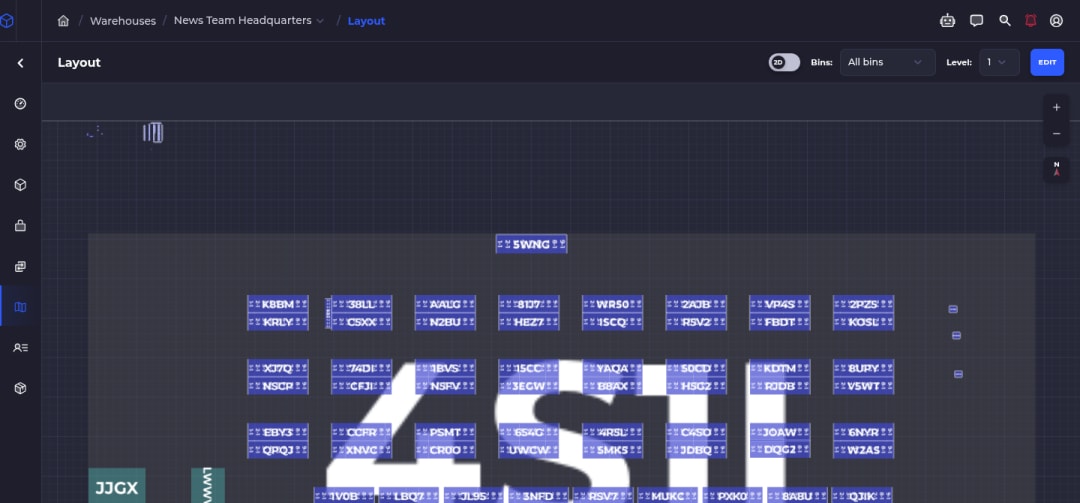Select bin PSMT
This screenshot has height=503, width=1080.
[x=445, y=433]
